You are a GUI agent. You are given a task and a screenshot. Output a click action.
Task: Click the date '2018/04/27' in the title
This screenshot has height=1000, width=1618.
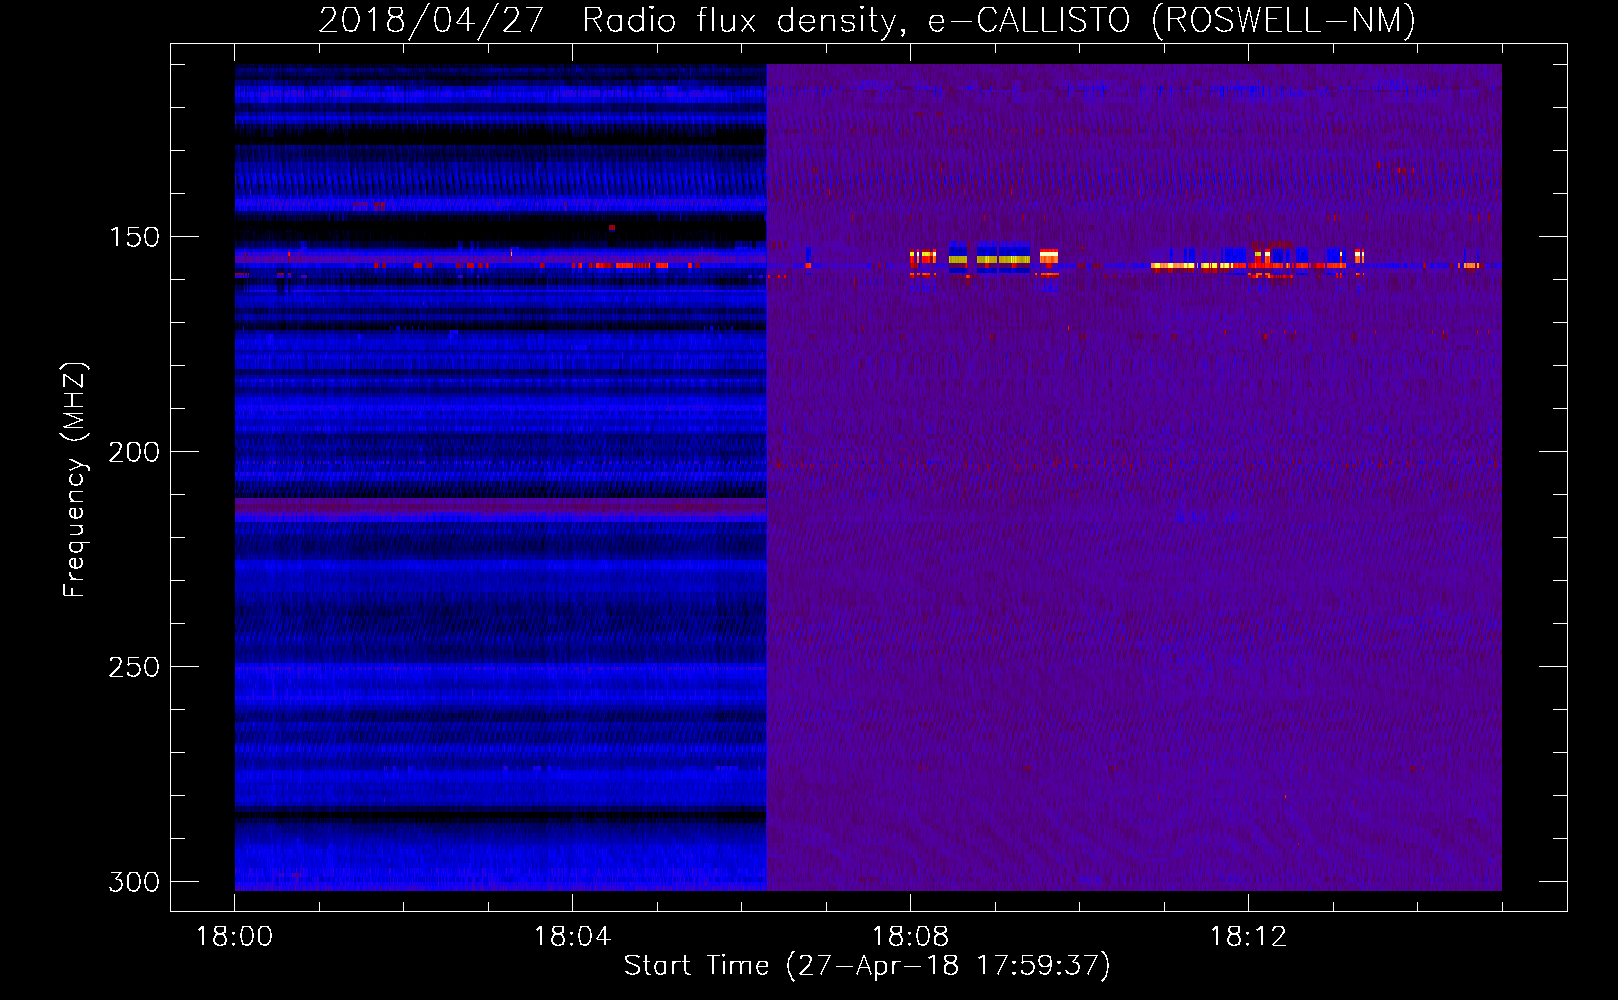click(x=431, y=20)
